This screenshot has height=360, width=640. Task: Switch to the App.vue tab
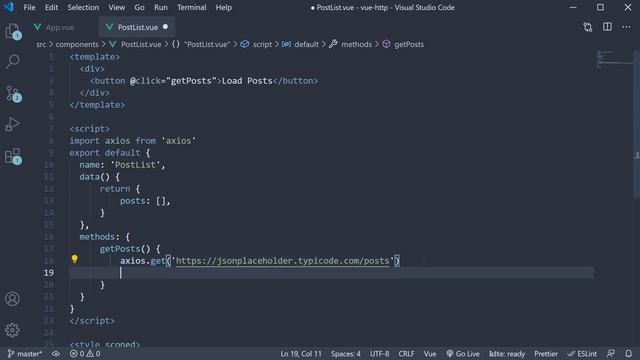click(x=60, y=27)
